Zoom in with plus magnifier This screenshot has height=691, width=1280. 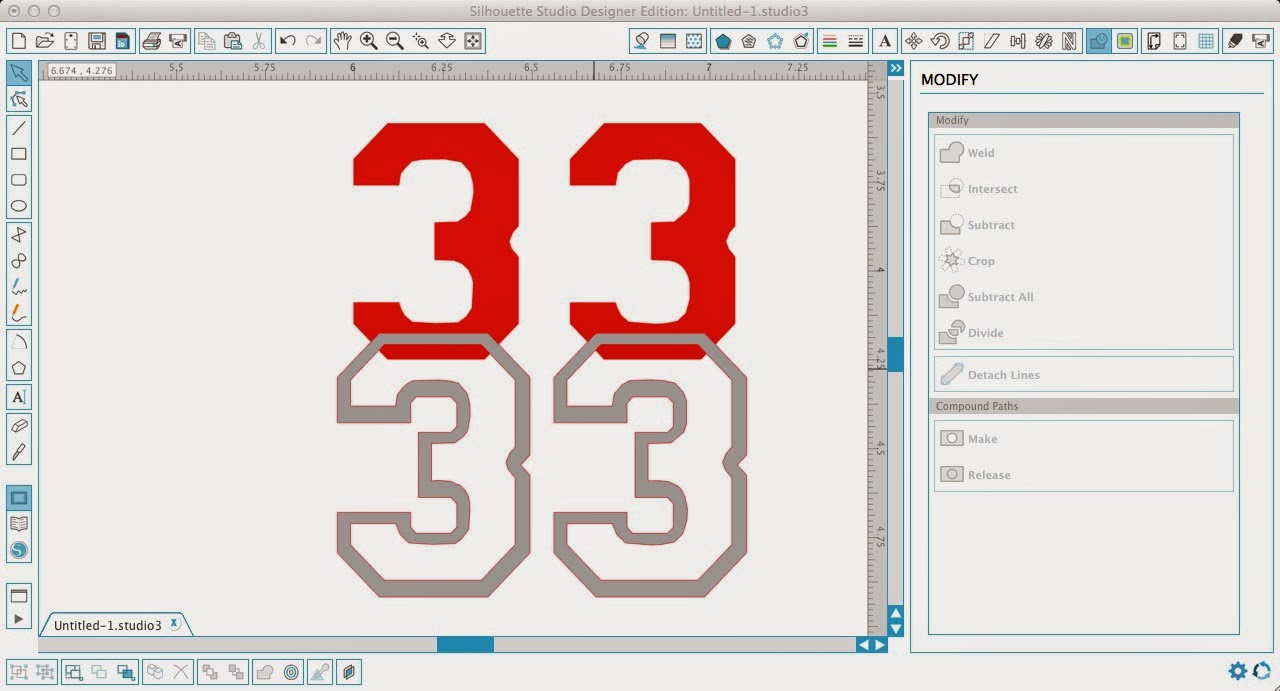pyautogui.click(x=369, y=41)
